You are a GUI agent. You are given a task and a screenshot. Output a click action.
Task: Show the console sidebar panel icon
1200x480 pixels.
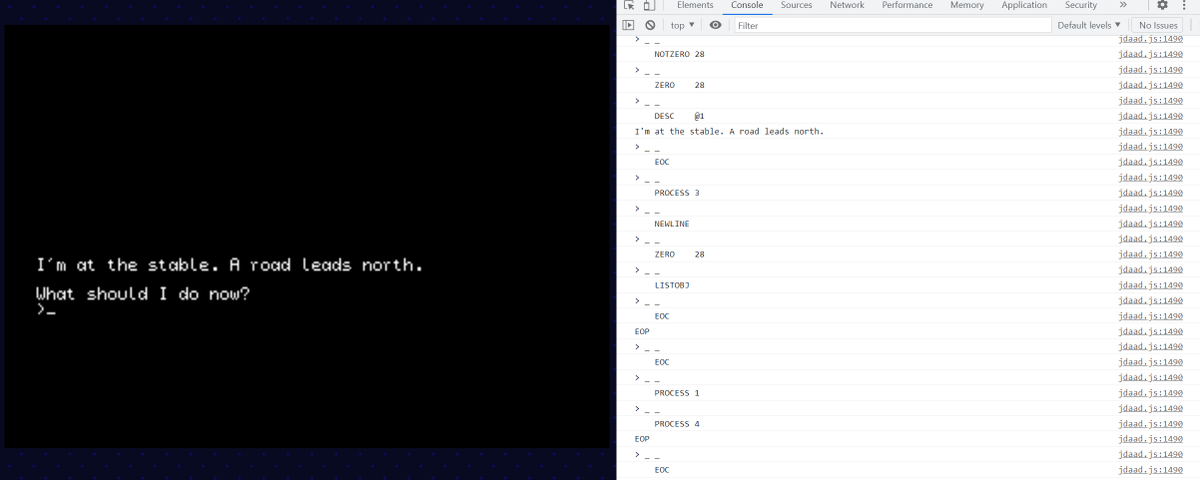point(628,25)
